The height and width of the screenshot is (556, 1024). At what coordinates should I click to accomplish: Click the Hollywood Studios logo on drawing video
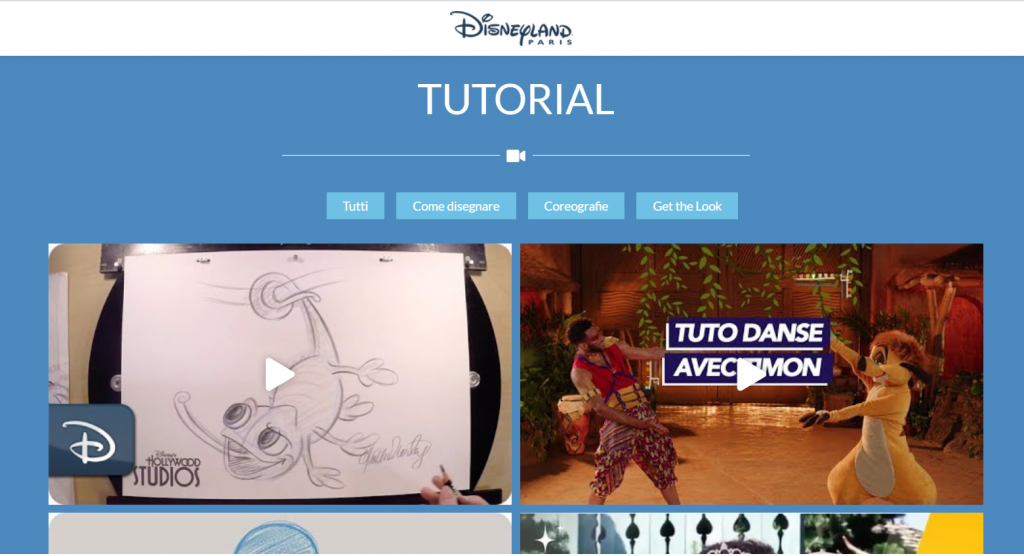pyautogui.click(x=167, y=469)
